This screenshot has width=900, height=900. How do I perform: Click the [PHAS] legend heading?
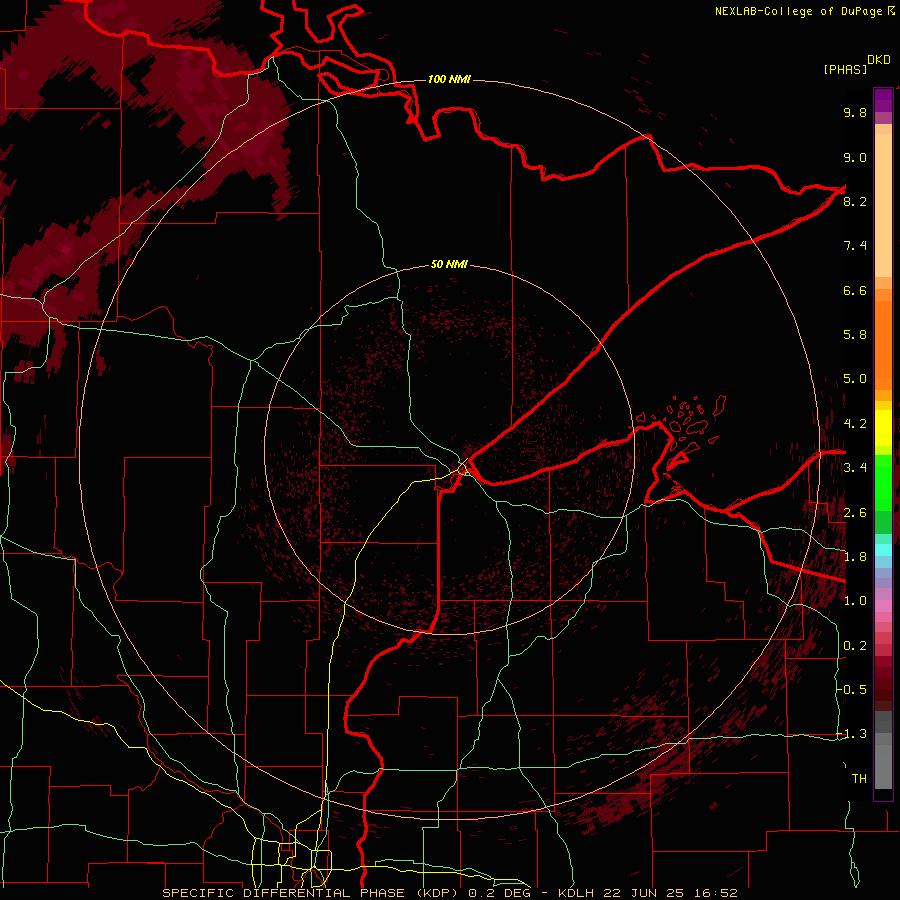coord(845,69)
